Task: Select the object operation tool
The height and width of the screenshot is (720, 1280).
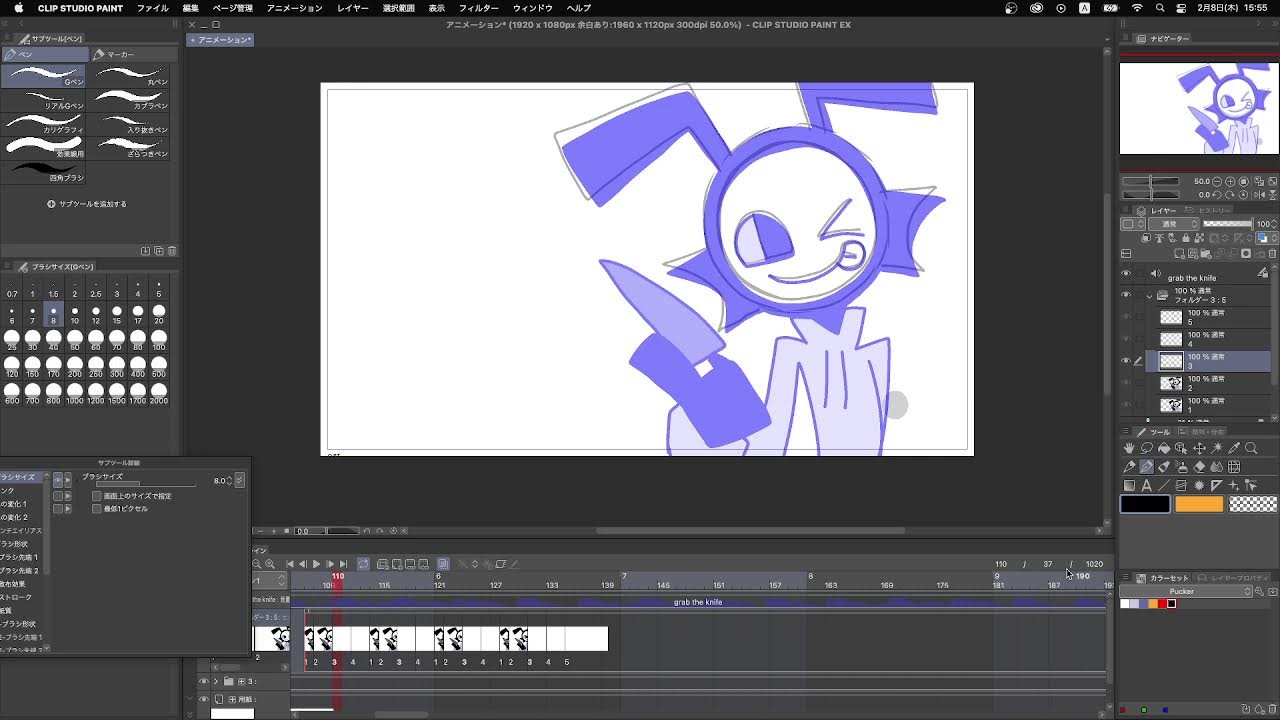Action: [1181, 448]
